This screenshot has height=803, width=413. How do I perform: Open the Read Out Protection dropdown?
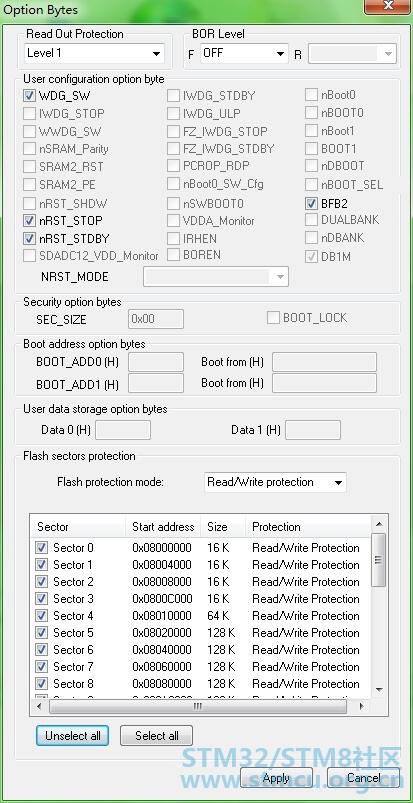click(94, 53)
